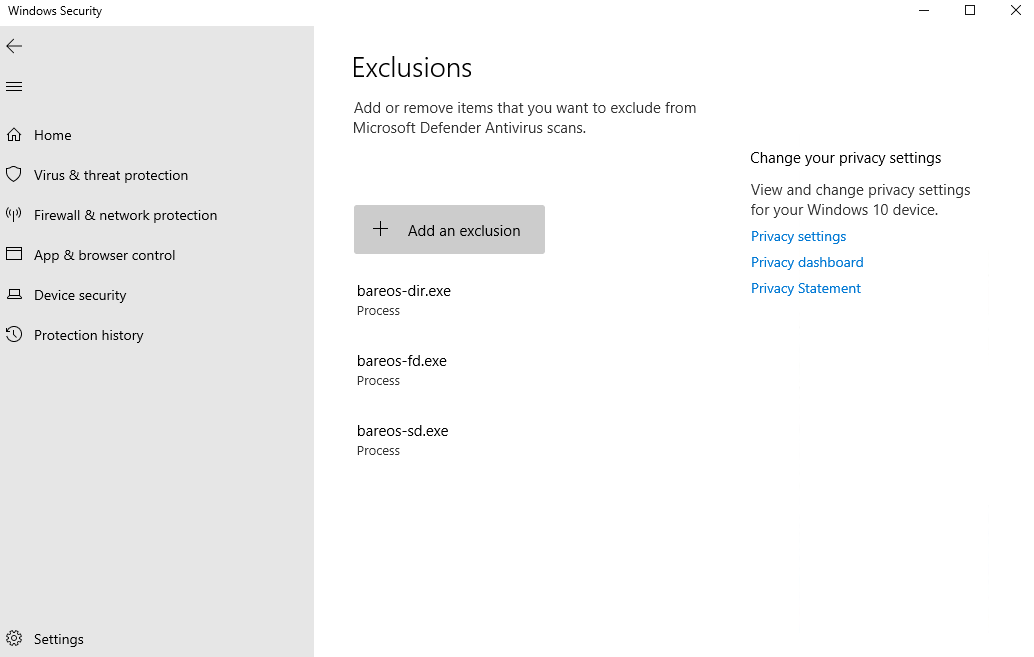
Task: Click the Virus & threat protection shield icon
Action: 14,174
